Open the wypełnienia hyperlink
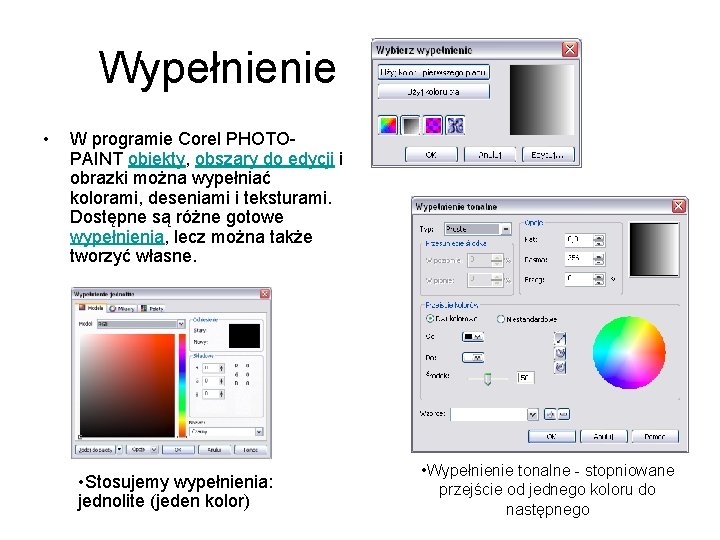Image resolution: width=720 pixels, height=540 pixels. (117, 237)
